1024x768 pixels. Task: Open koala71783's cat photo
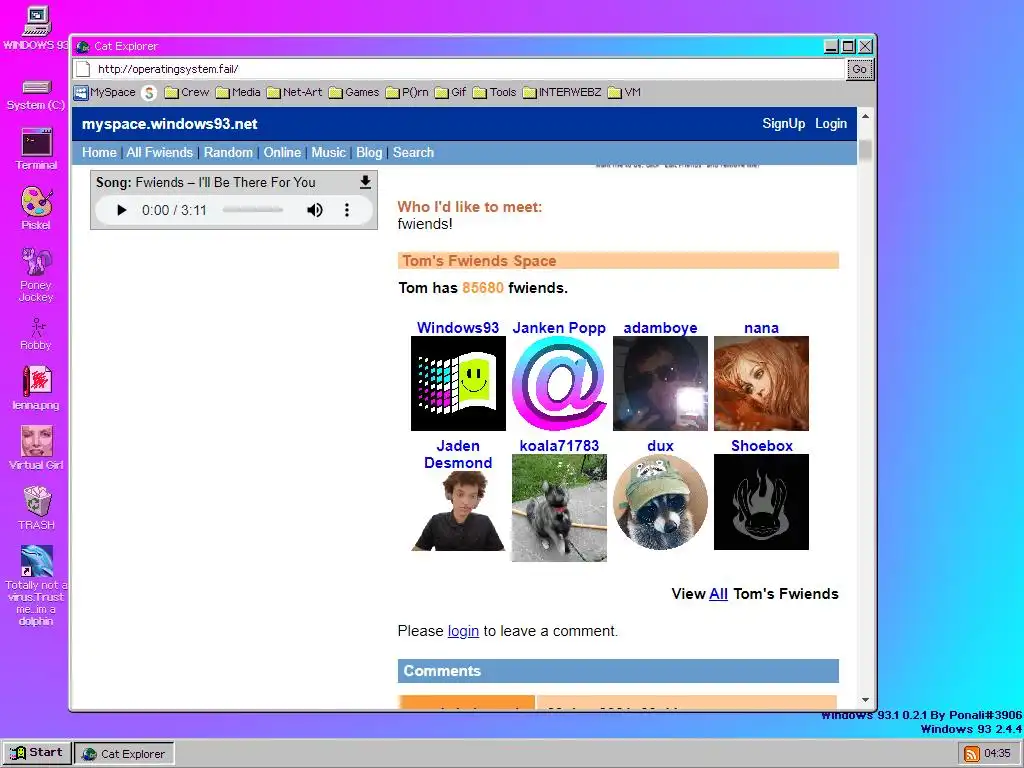[559, 508]
